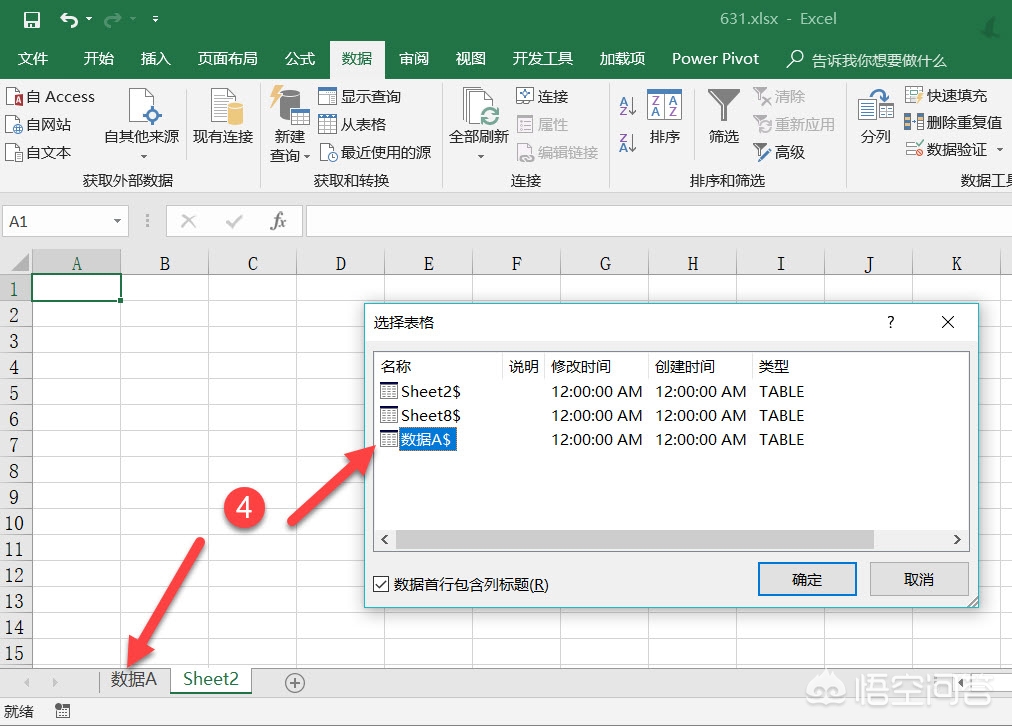The height and width of the screenshot is (726, 1012).
Task: Open Recent Sources (最近使用的源)
Action: point(375,153)
